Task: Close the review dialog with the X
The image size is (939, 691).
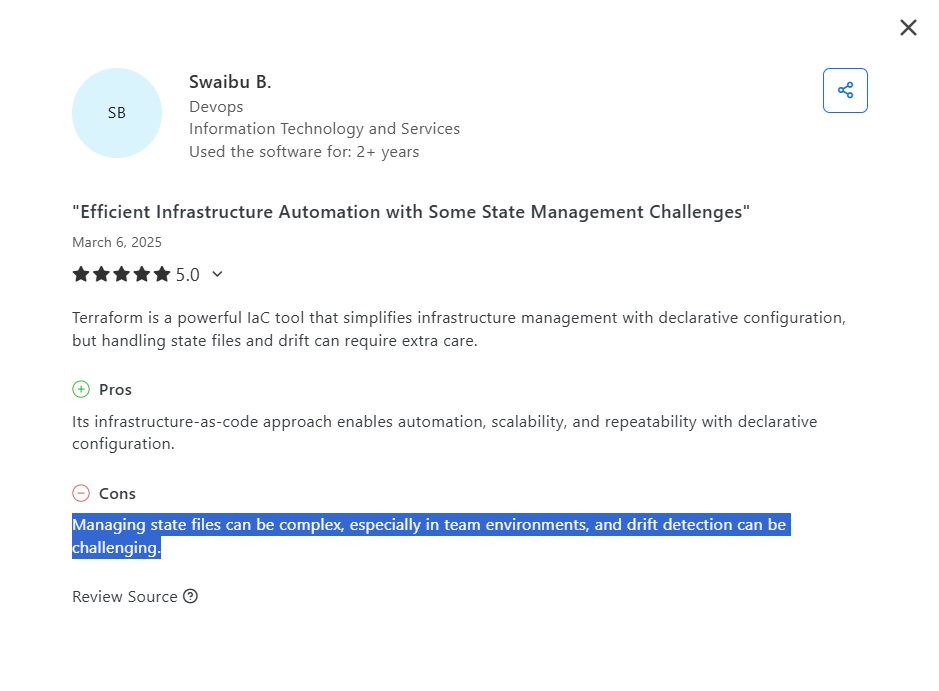Action: click(908, 28)
